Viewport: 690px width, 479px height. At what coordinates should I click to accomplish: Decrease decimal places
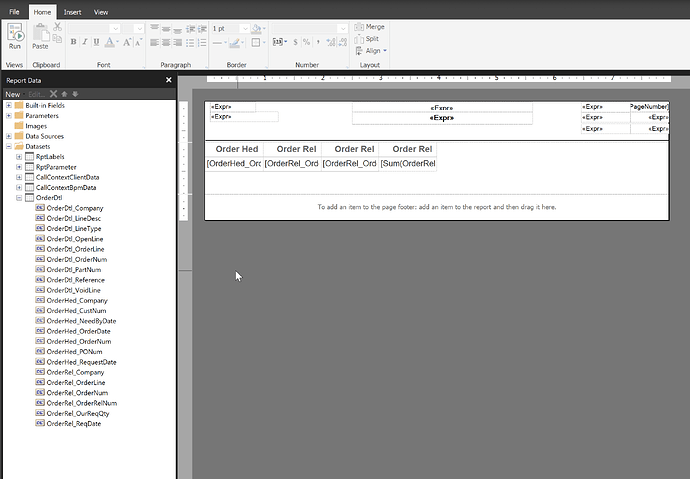tap(343, 42)
